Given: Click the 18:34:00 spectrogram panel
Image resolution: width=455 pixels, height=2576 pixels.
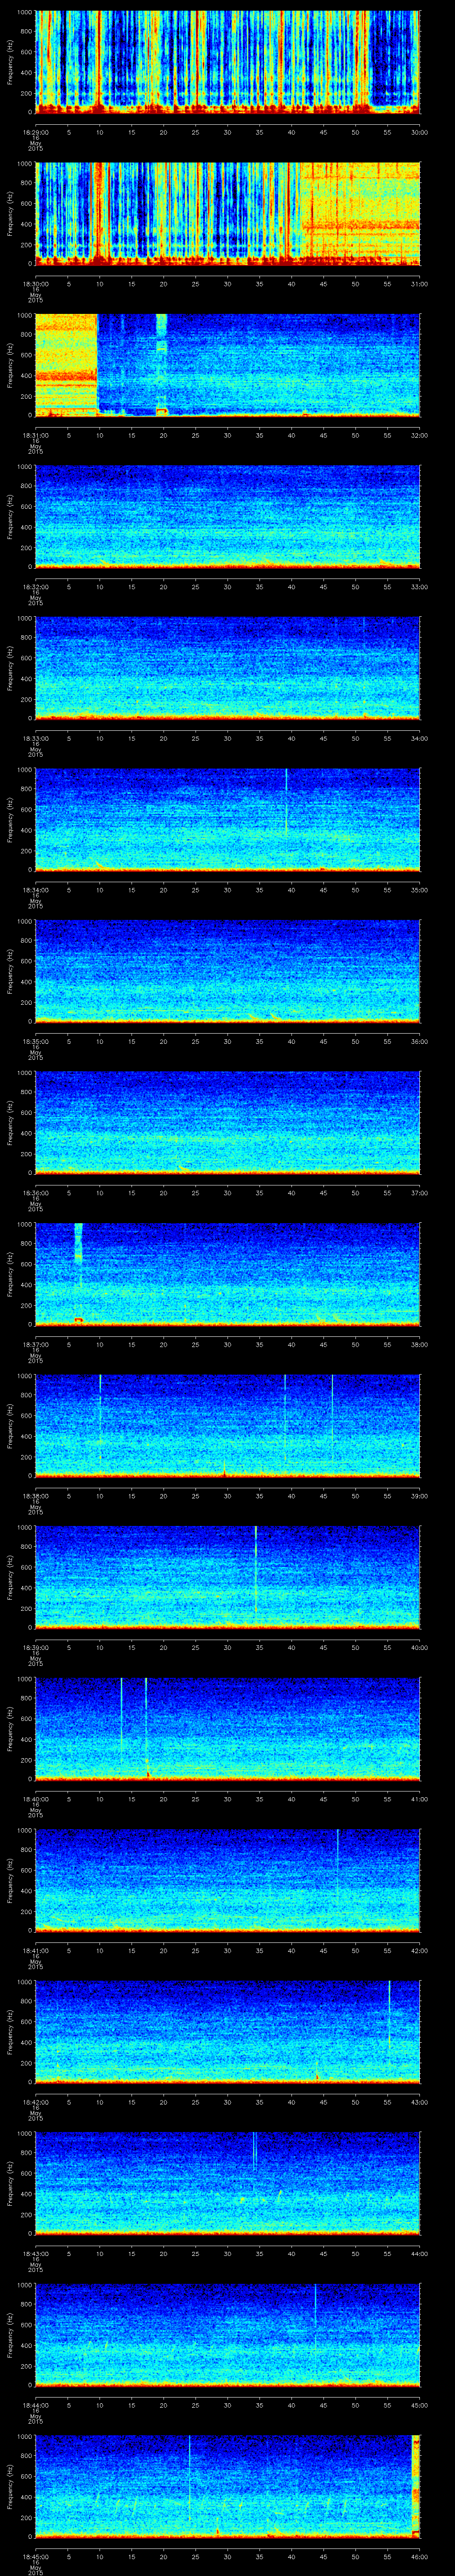Looking at the screenshot, I should click(x=227, y=820).
